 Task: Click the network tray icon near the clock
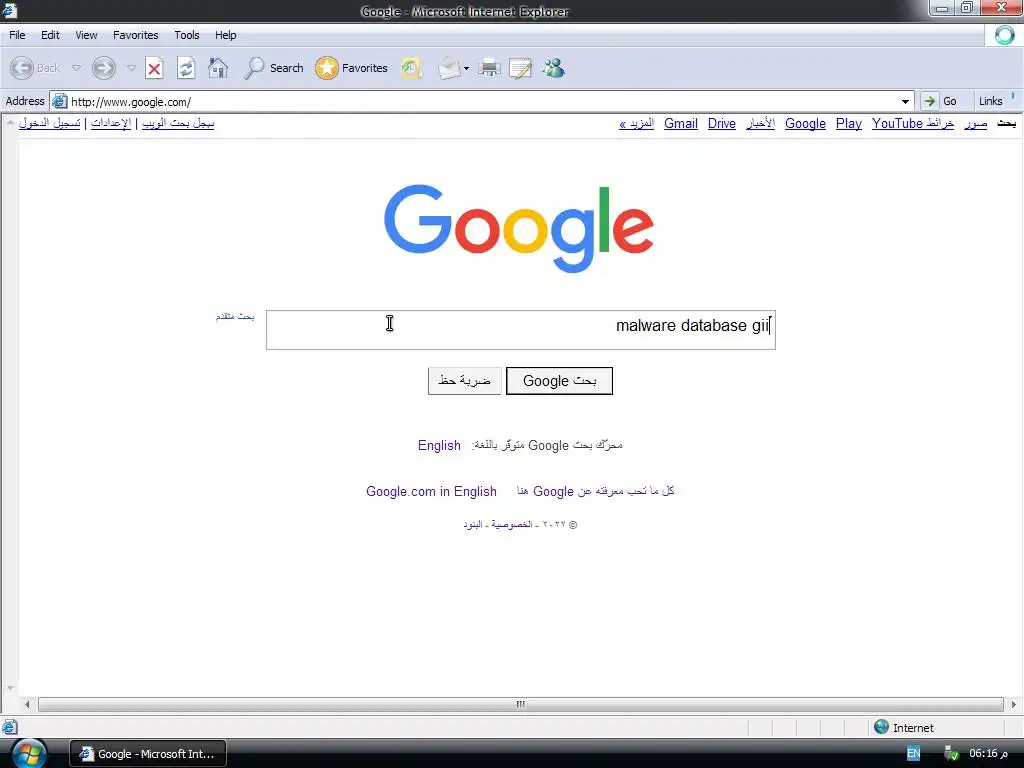(x=952, y=754)
